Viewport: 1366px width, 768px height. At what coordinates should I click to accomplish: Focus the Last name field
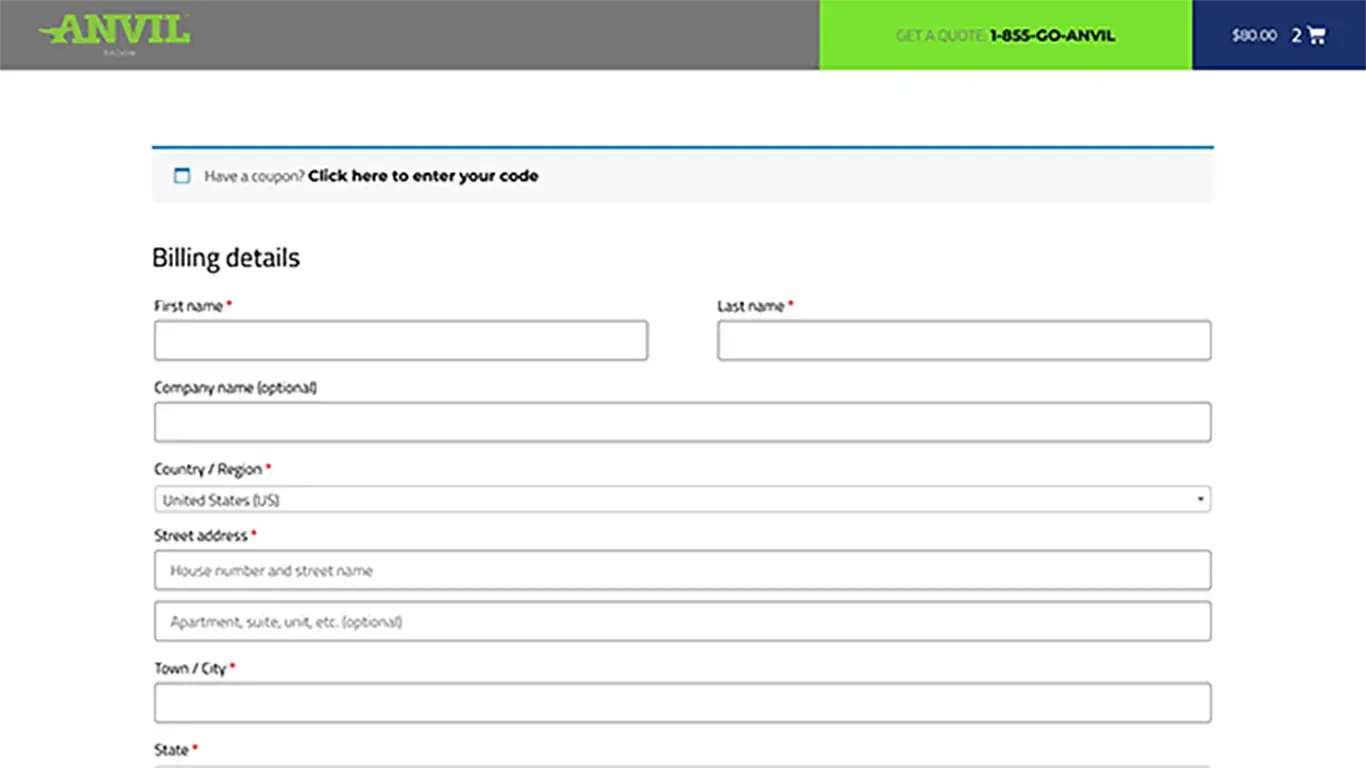pyautogui.click(x=964, y=340)
